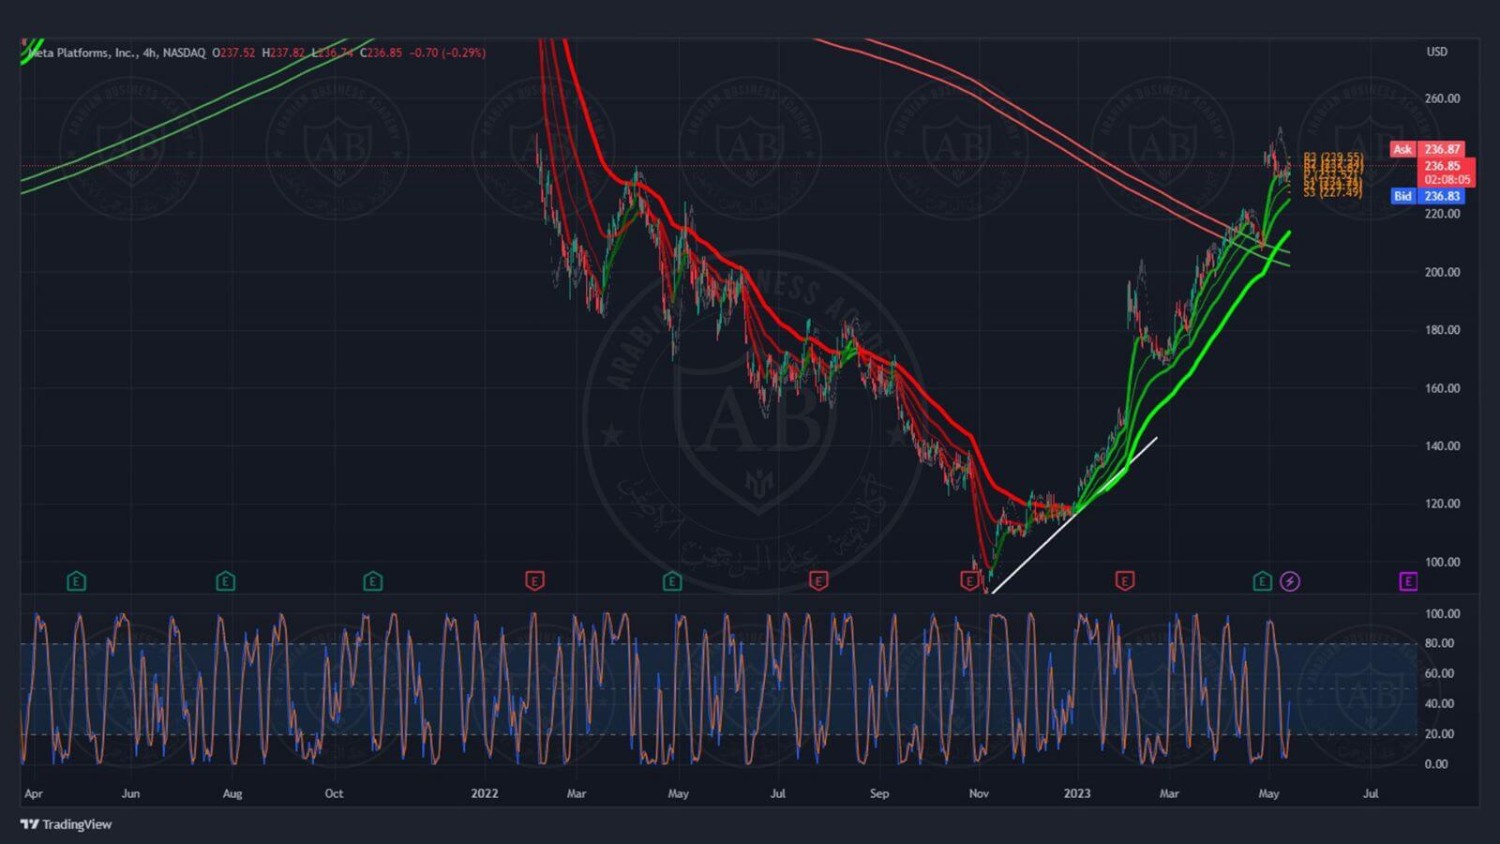Image resolution: width=1500 pixels, height=844 pixels.
Task: Click the 200.00 price axis label
Action: click(1442, 272)
